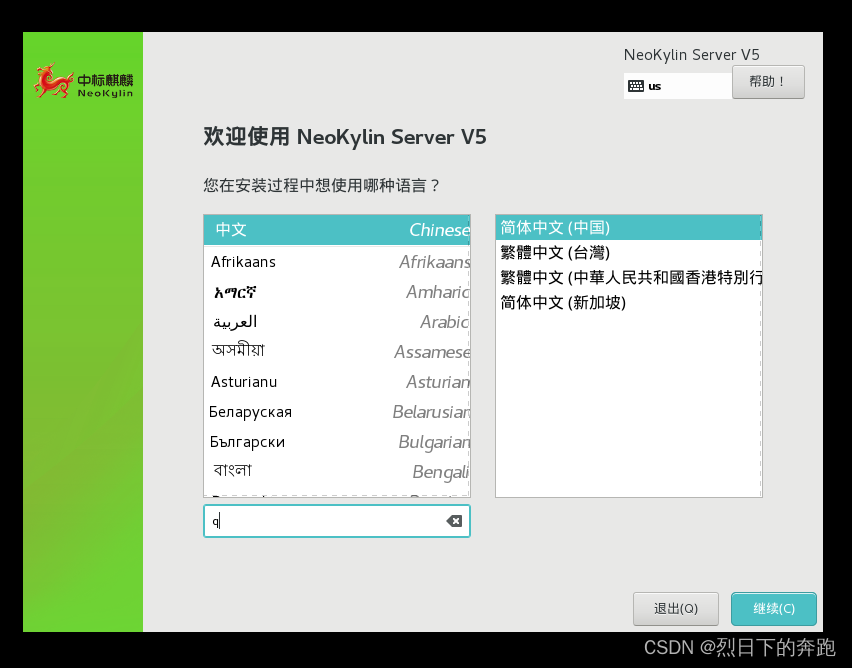Viewport: 852px width, 668px height.
Task: Choose 简体中文 (中国) locale
Action: coord(629,228)
